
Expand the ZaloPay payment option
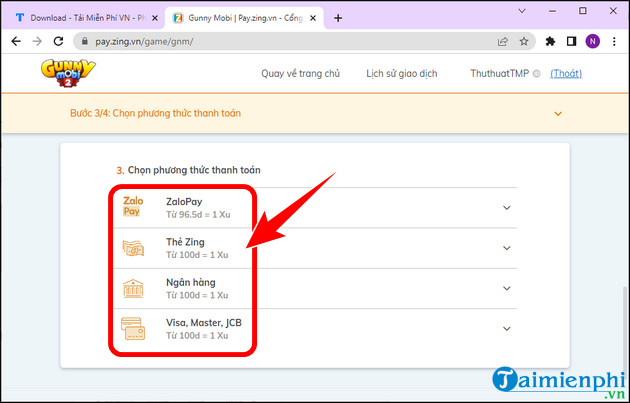coord(507,208)
